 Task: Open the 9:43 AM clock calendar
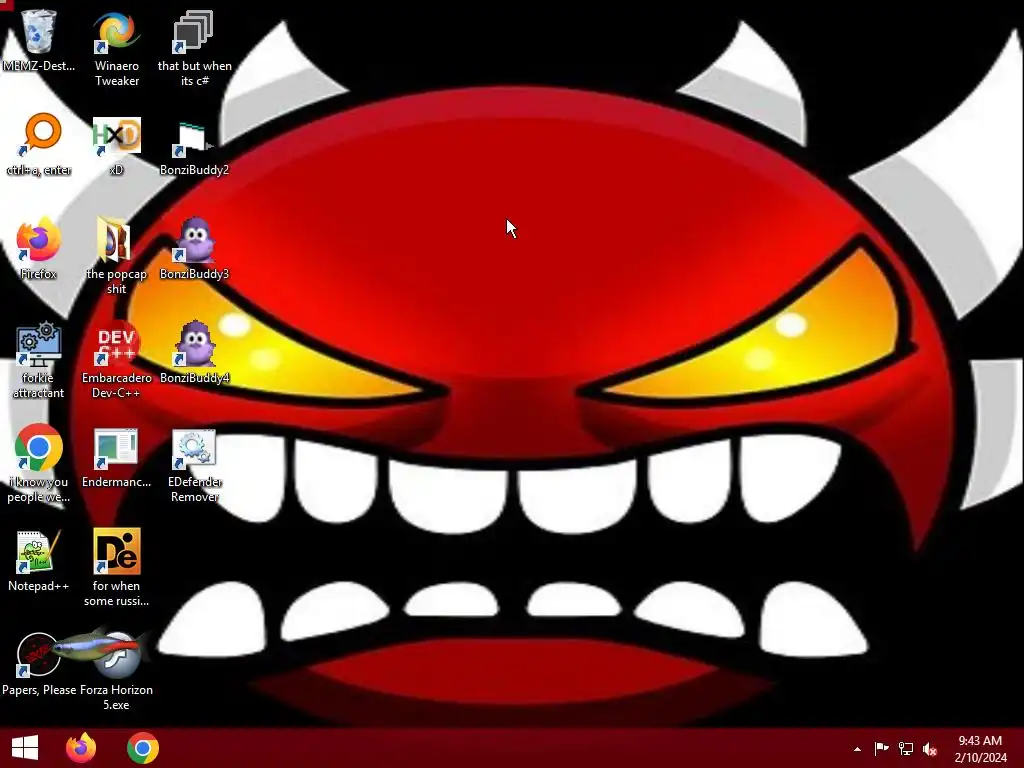(x=980, y=748)
